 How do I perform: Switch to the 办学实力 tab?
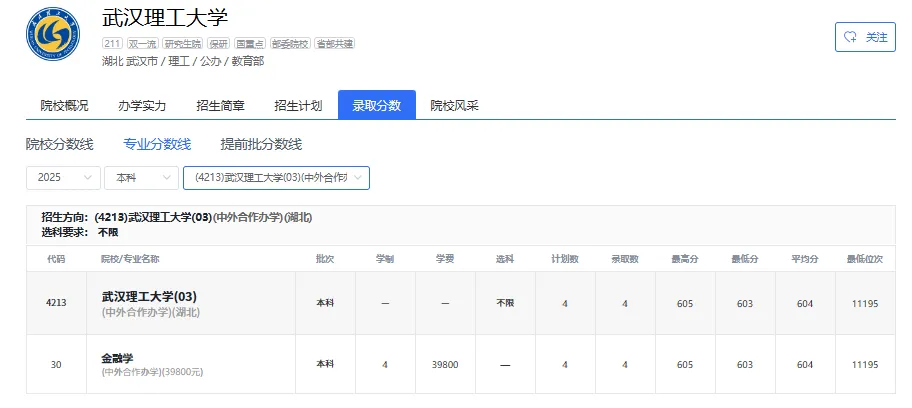click(x=142, y=105)
